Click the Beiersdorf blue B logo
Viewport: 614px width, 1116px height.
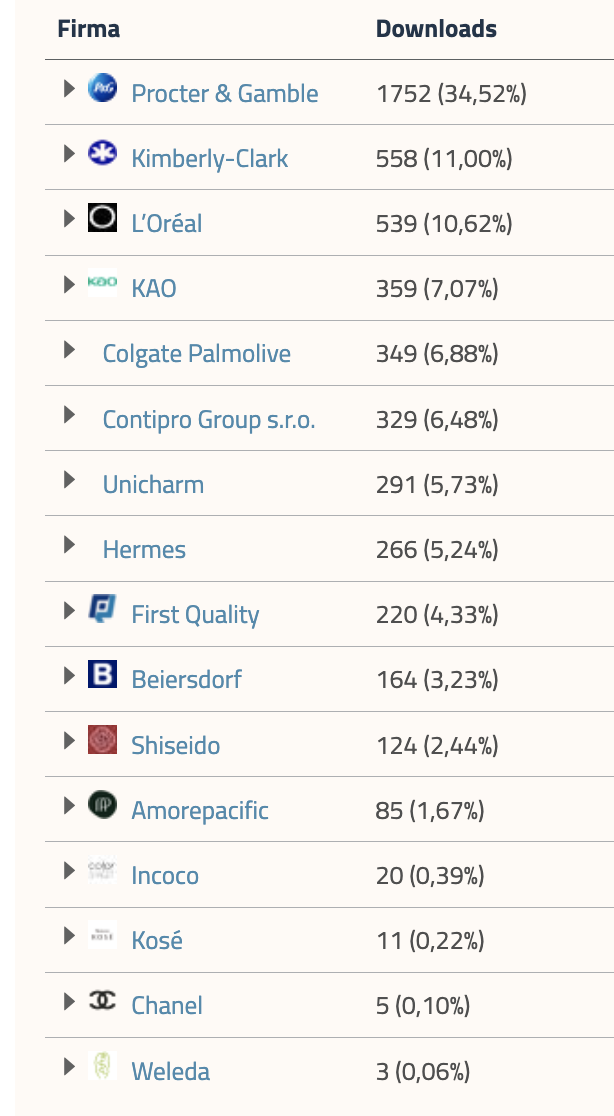click(102, 675)
